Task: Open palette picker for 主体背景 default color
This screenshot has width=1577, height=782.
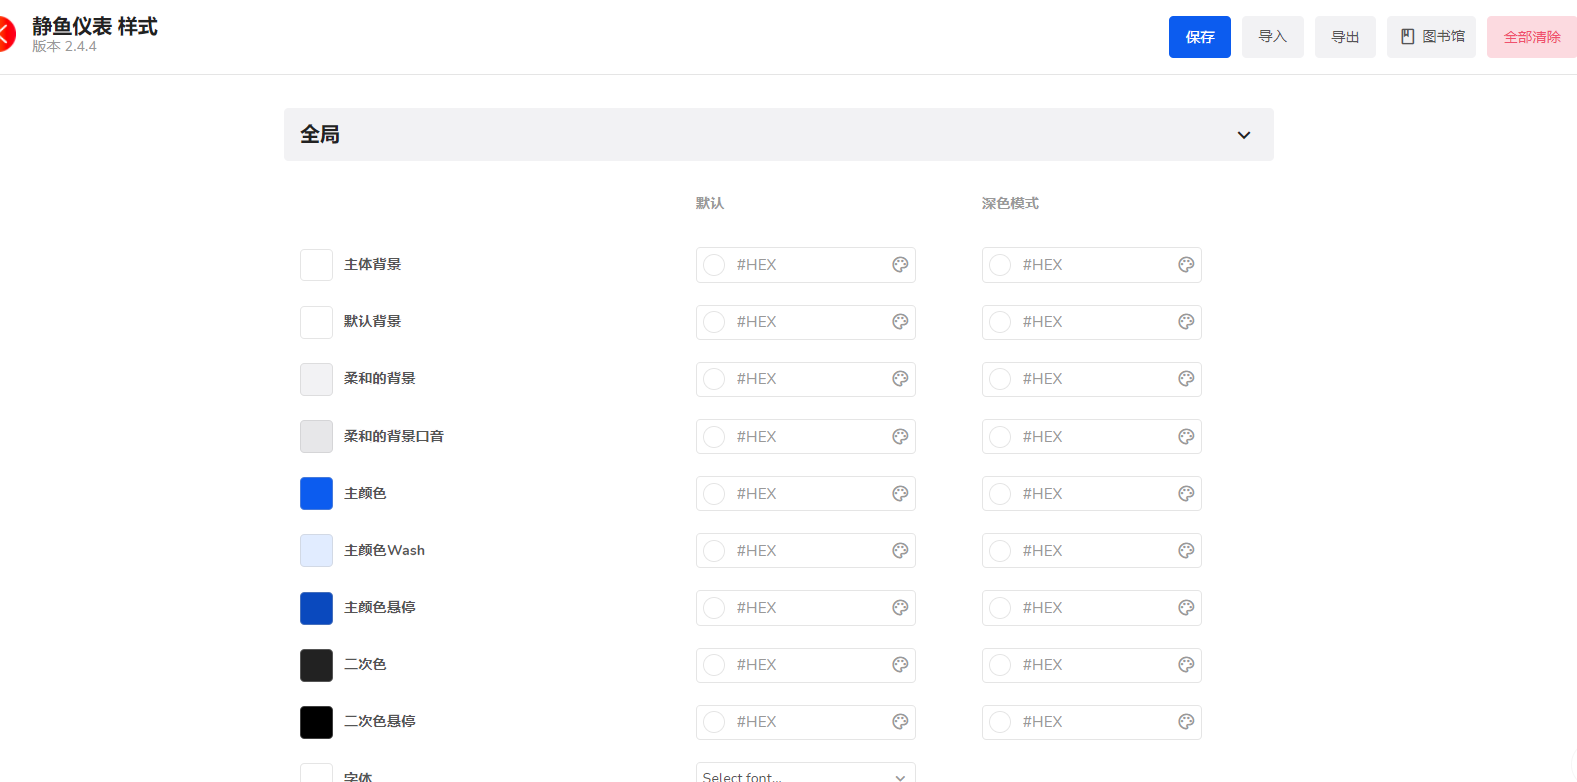Action: point(900,265)
